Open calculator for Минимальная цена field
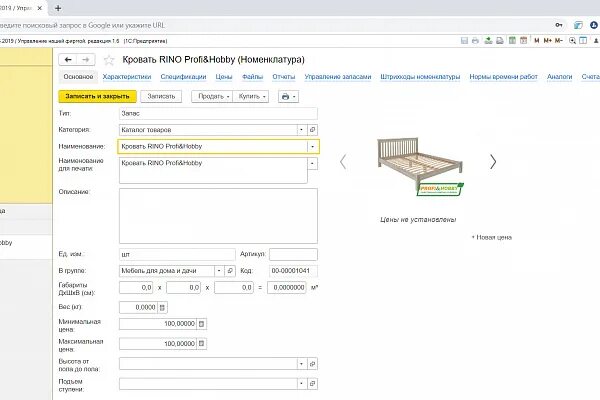This screenshot has height=400, width=600. 202,324
